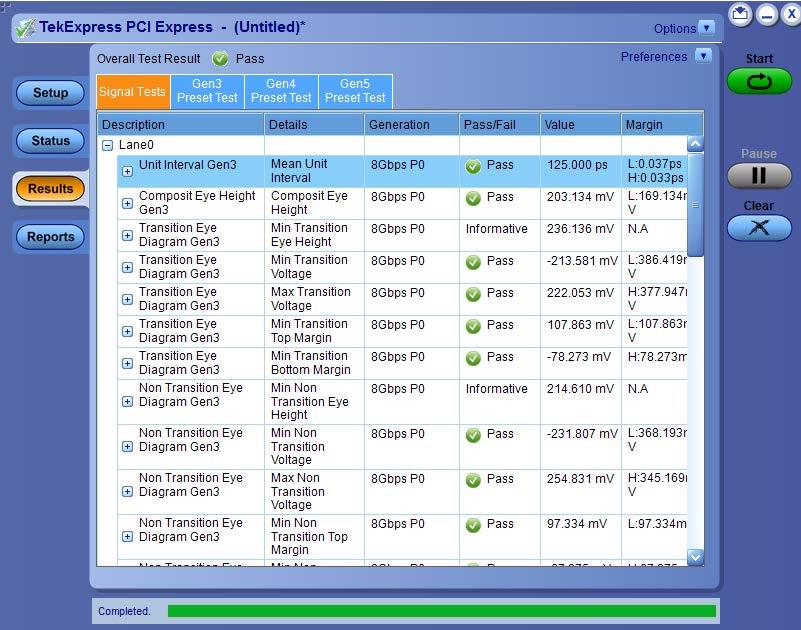Viewport: 801px width, 630px height.
Task: Expand the Max Transition Voltage row
Action: [x=127, y=299]
